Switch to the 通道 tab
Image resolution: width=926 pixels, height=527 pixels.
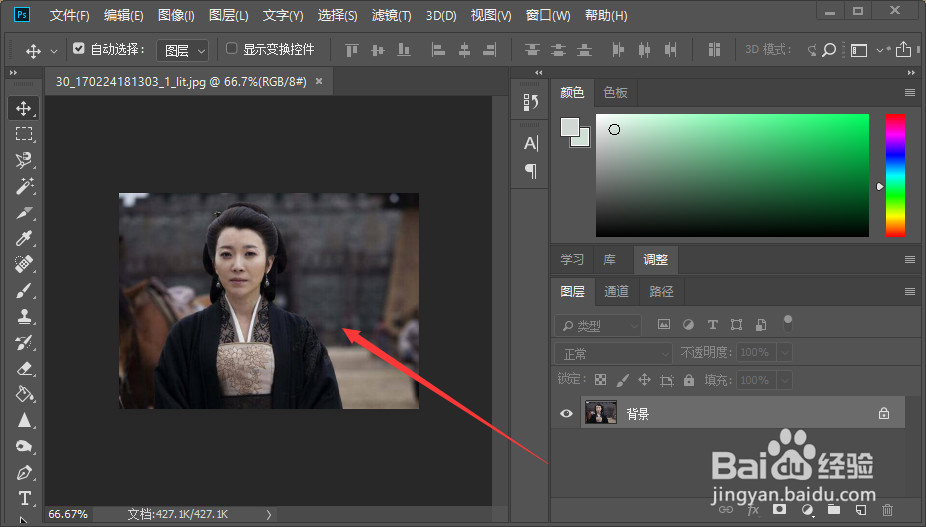tap(616, 291)
